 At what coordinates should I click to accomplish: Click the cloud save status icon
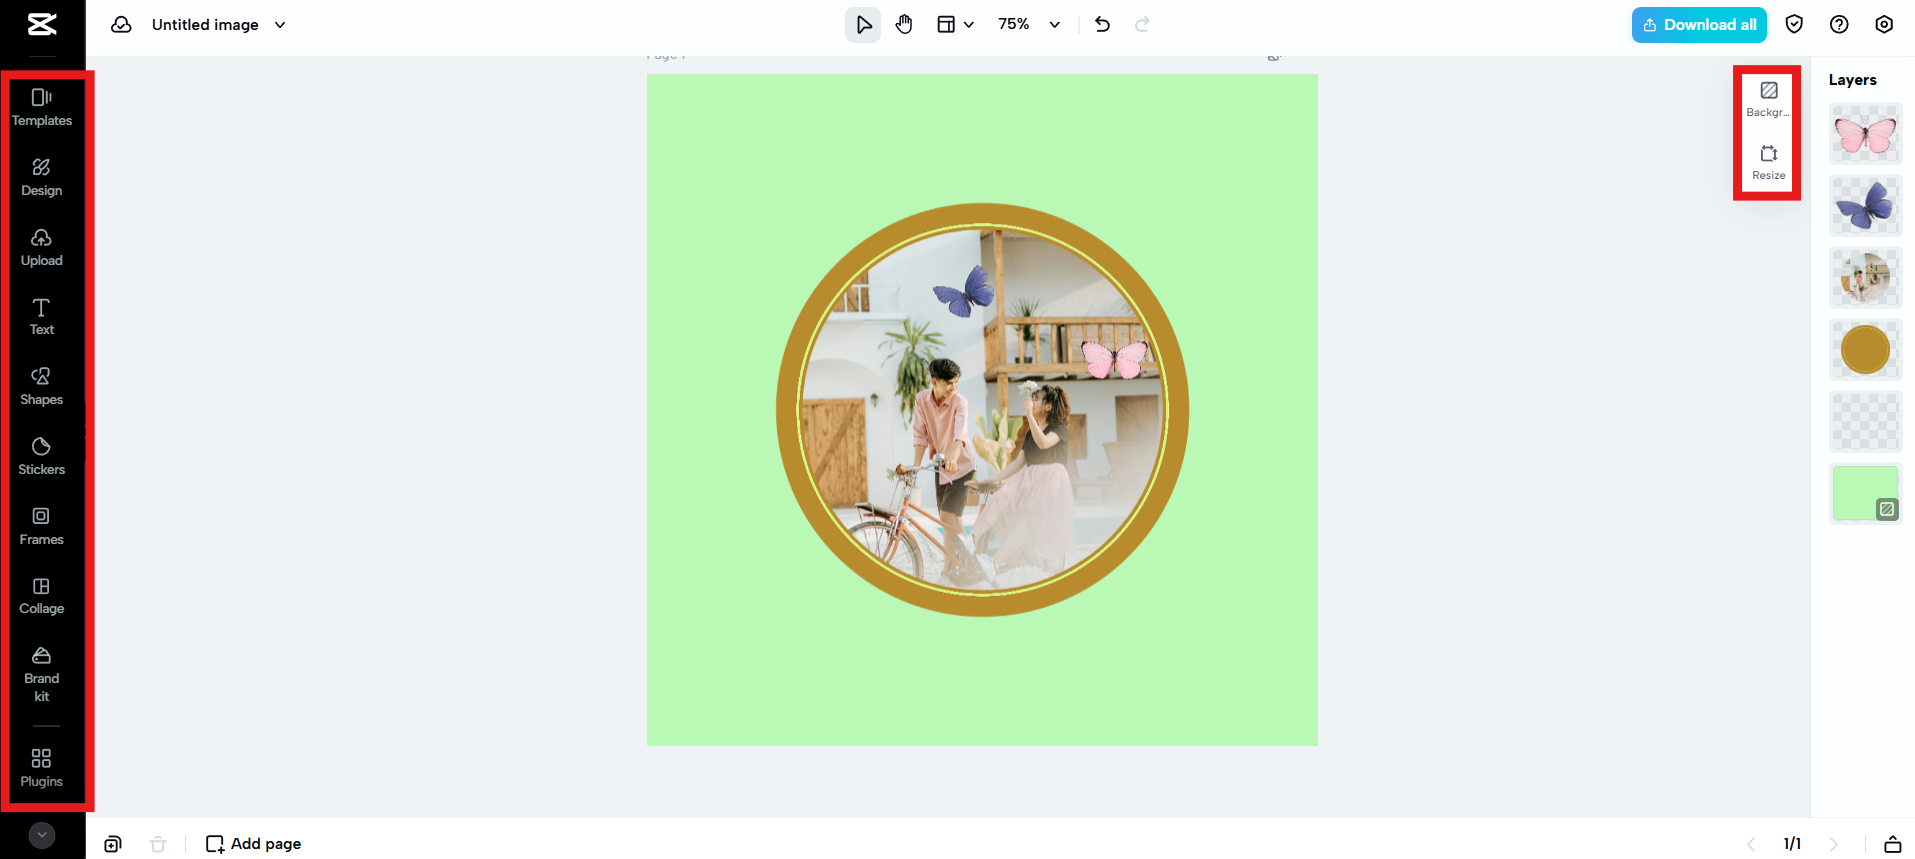click(121, 24)
